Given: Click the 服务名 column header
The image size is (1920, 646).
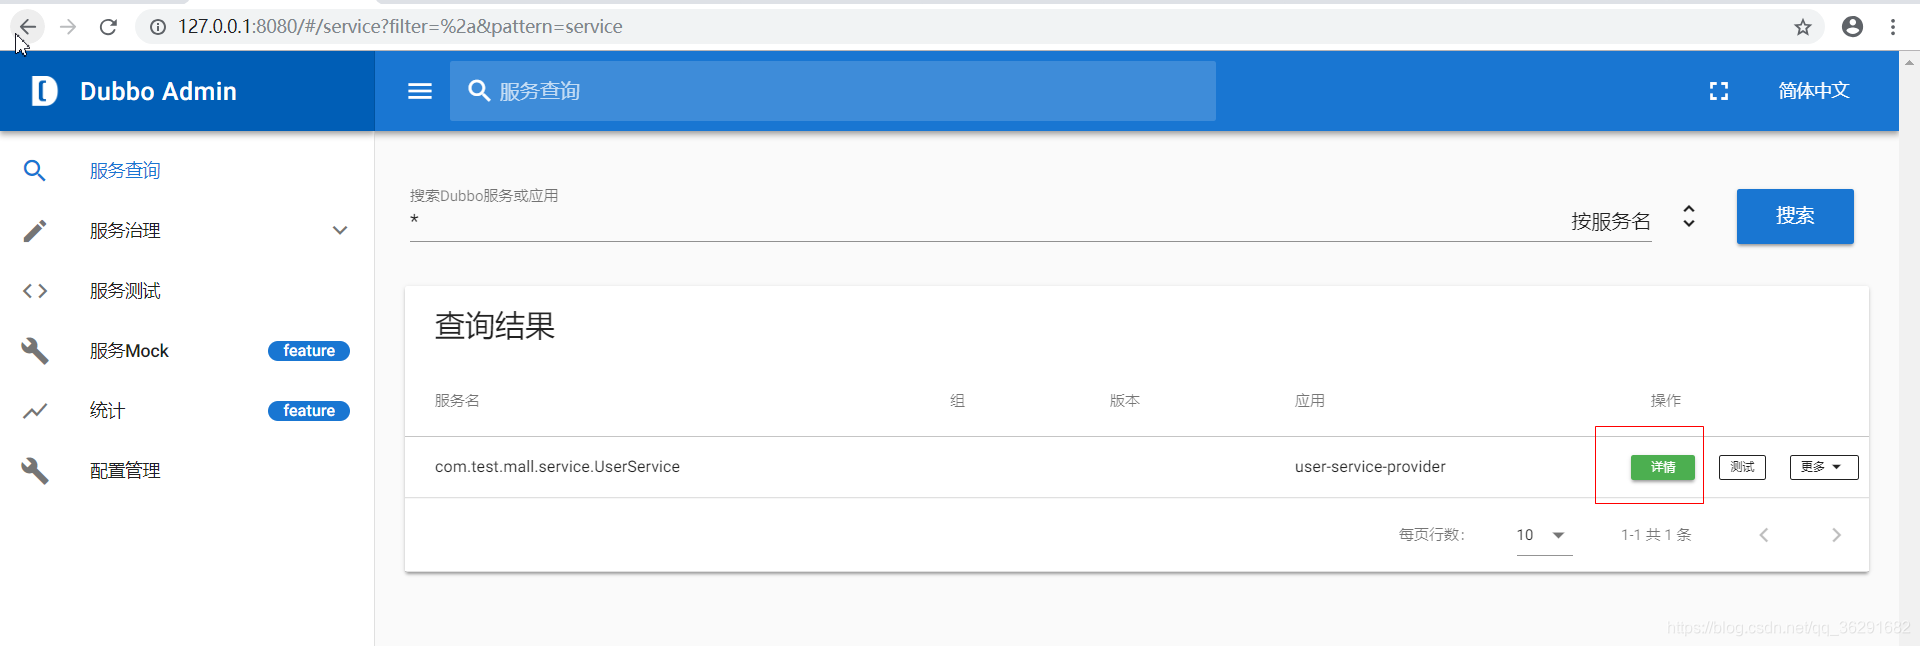Looking at the screenshot, I should [x=457, y=401].
